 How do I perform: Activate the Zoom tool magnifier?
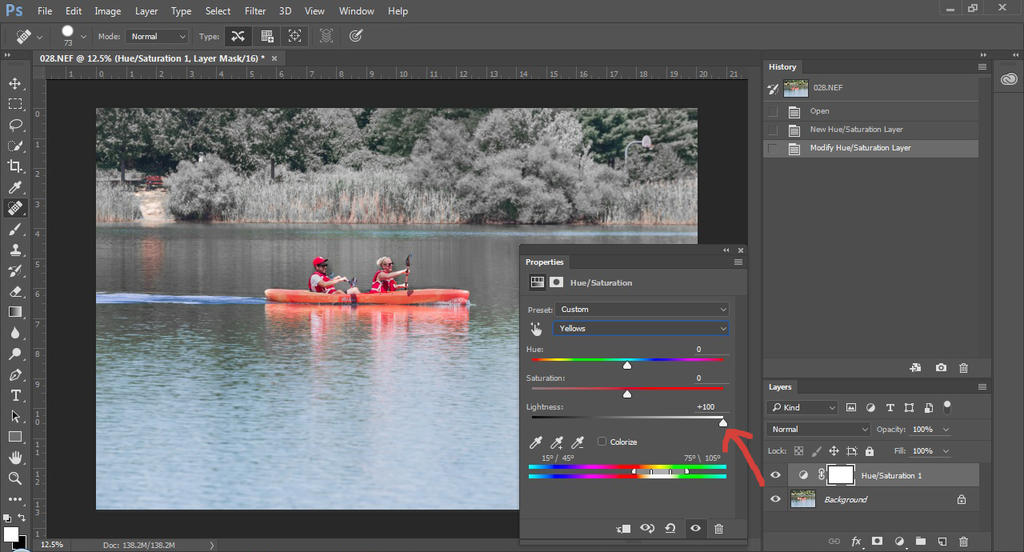pyautogui.click(x=15, y=479)
